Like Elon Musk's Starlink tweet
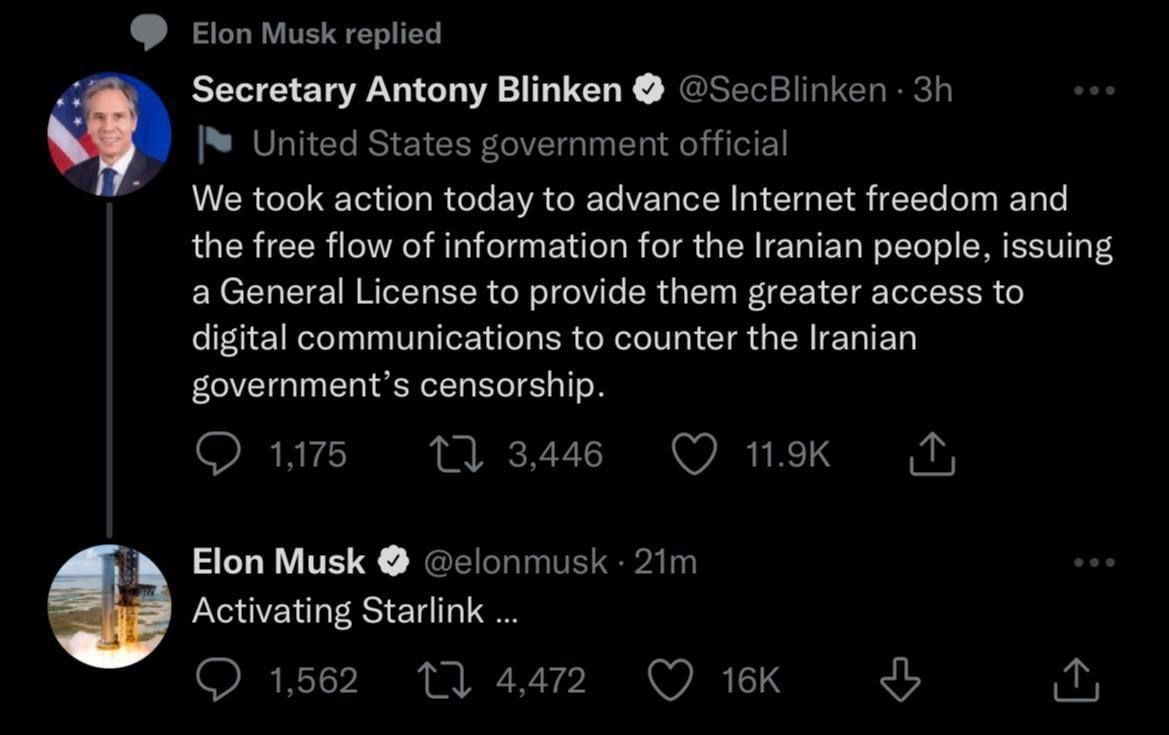 click(x=670, y=681)
